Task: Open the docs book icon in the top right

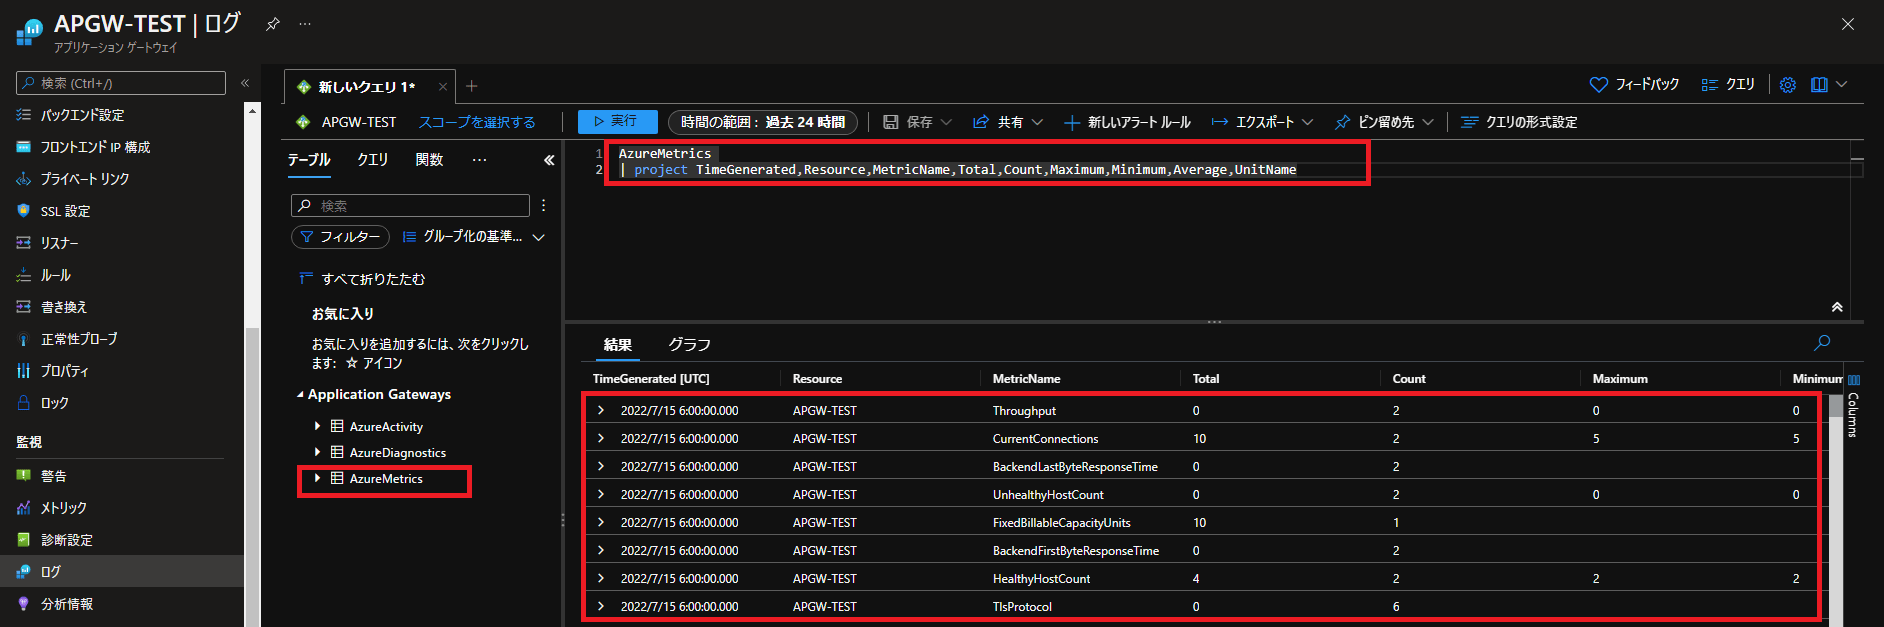Action: 1819,85
